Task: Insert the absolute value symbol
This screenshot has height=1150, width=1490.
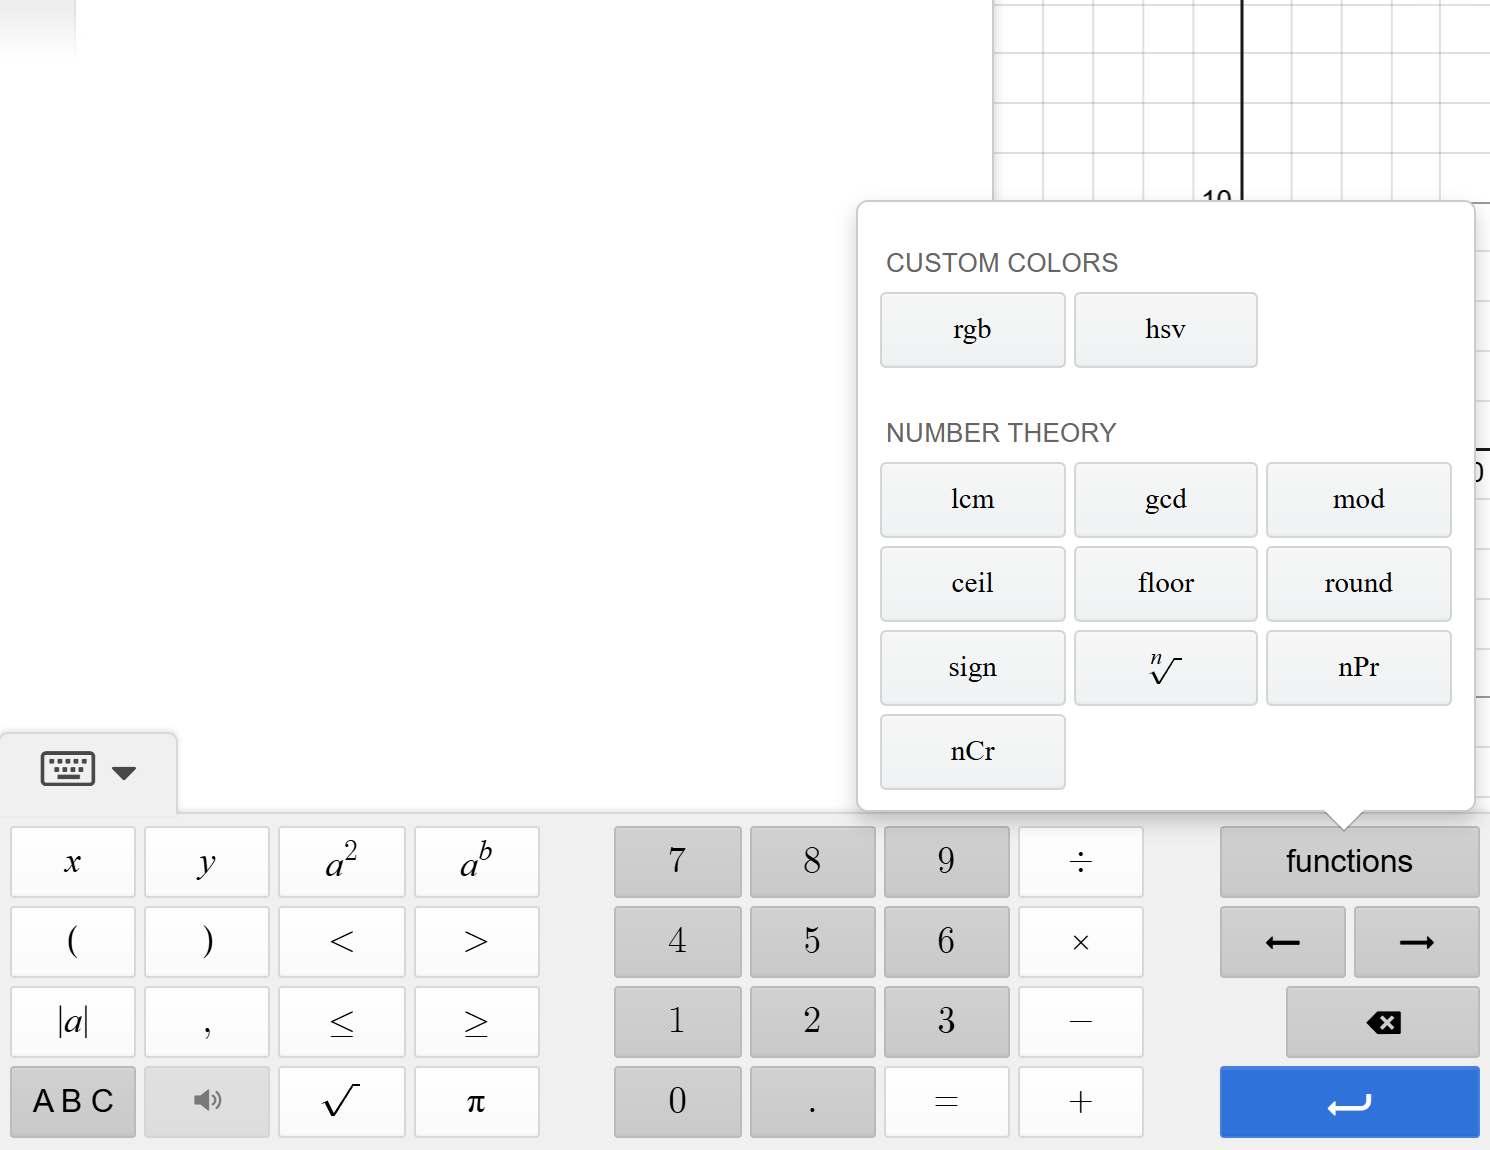Action: click(71, 1021)
